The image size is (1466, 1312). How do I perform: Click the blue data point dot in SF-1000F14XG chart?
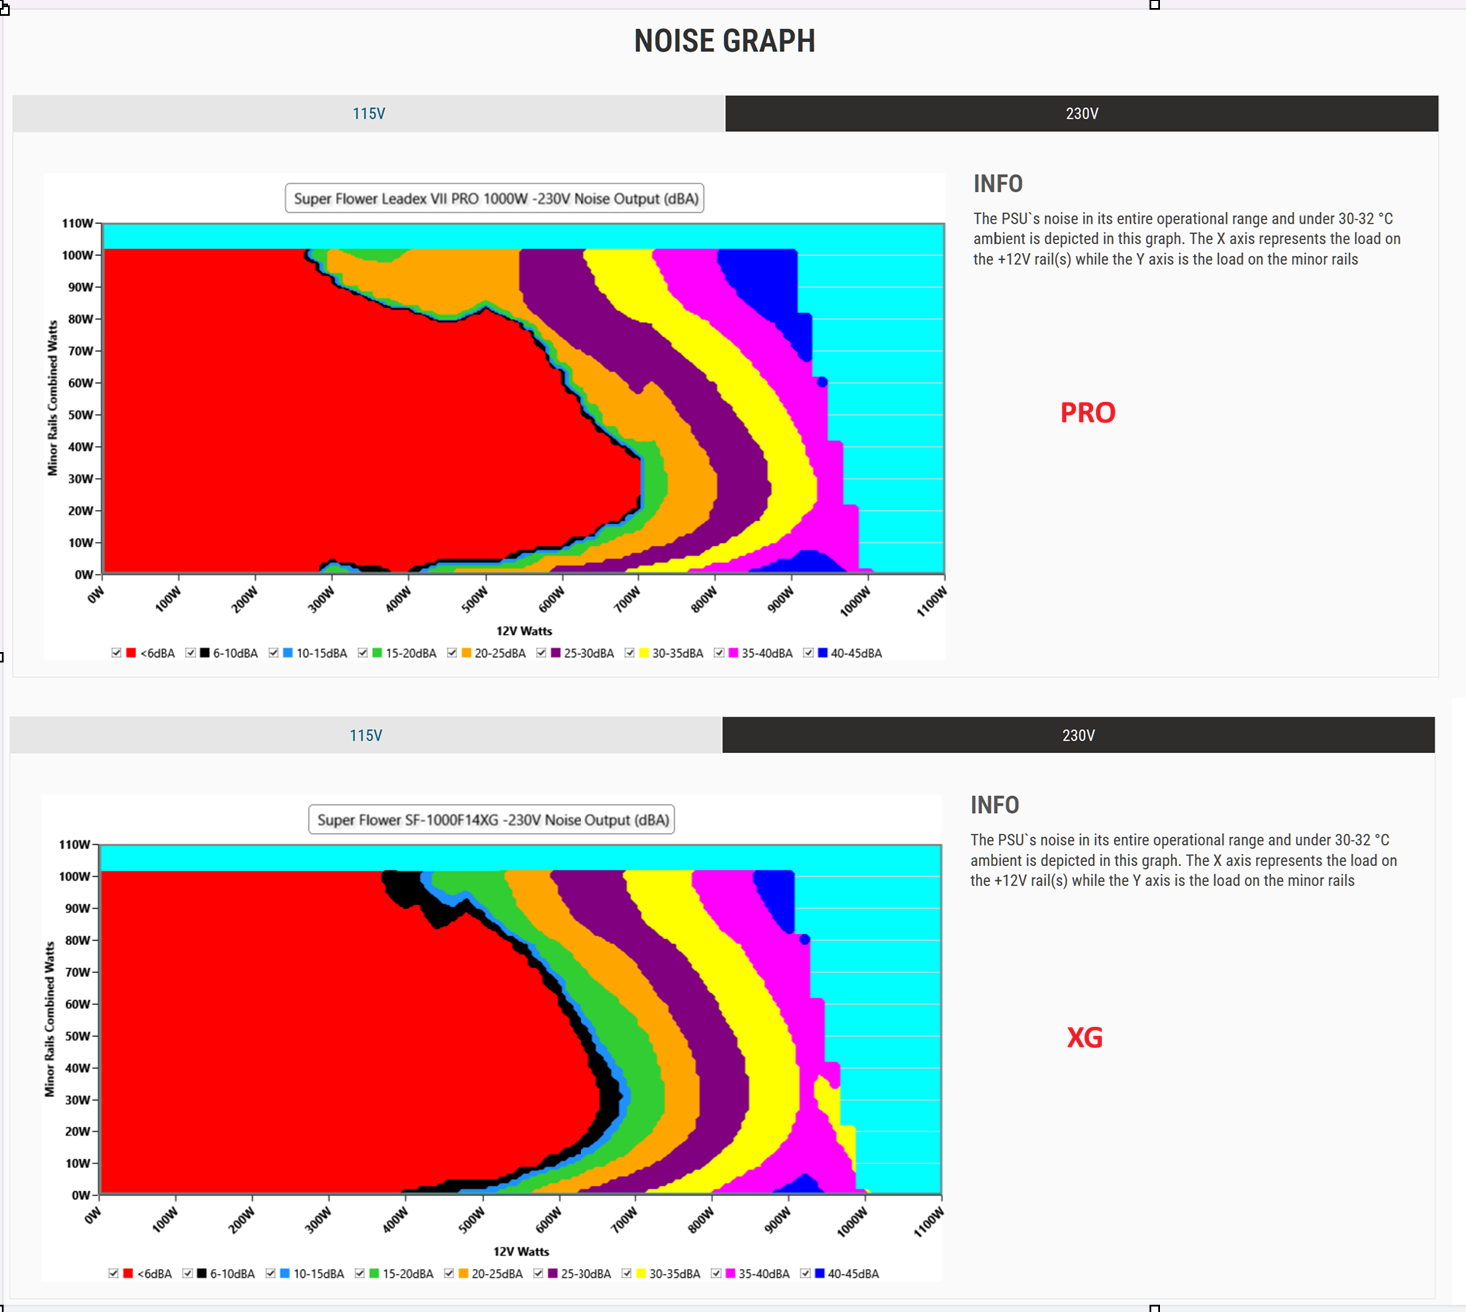click(805, 939)
